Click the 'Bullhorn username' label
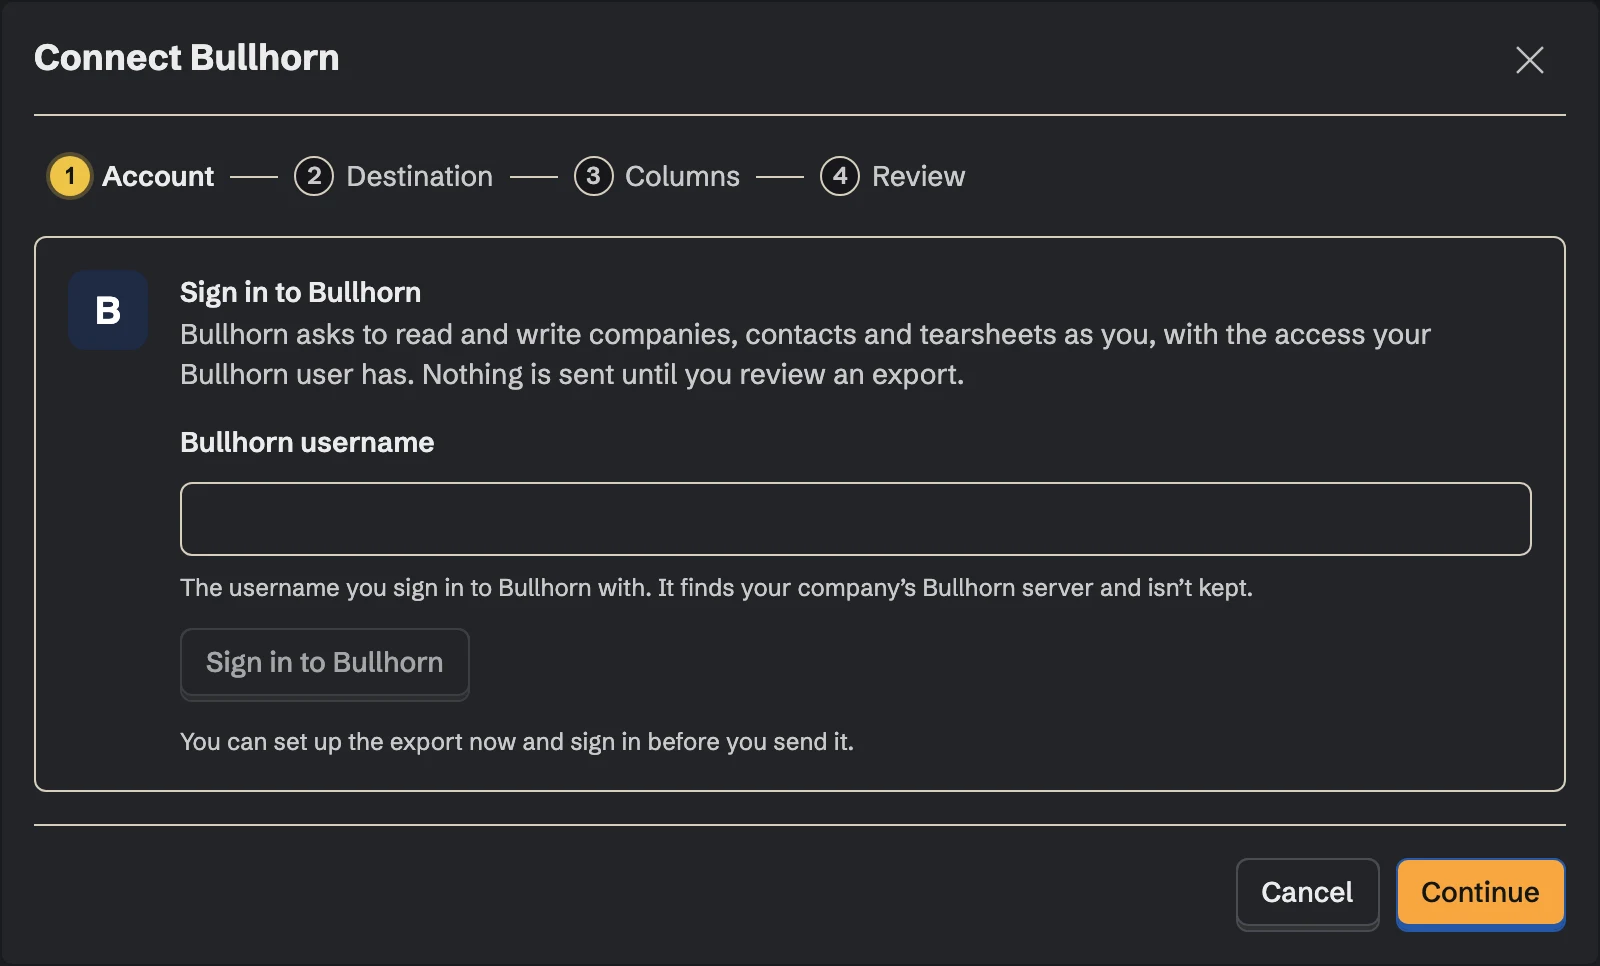1600x966 pixels. (x=307, y=442)
